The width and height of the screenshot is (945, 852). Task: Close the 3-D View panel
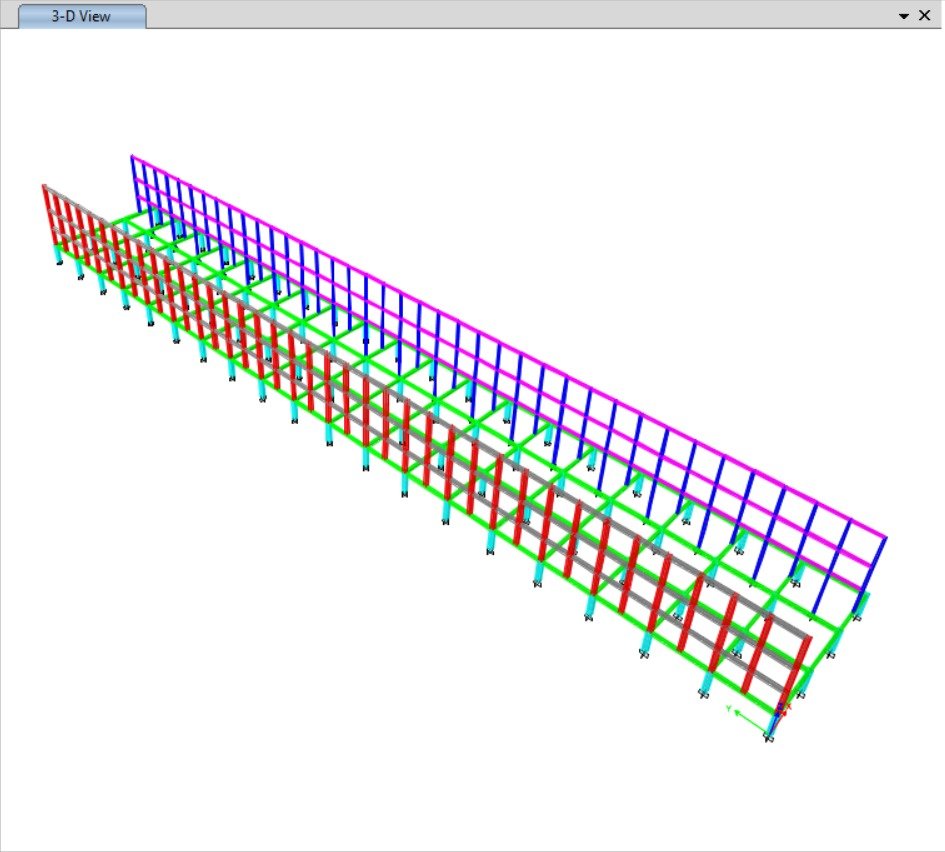point(925,16)
